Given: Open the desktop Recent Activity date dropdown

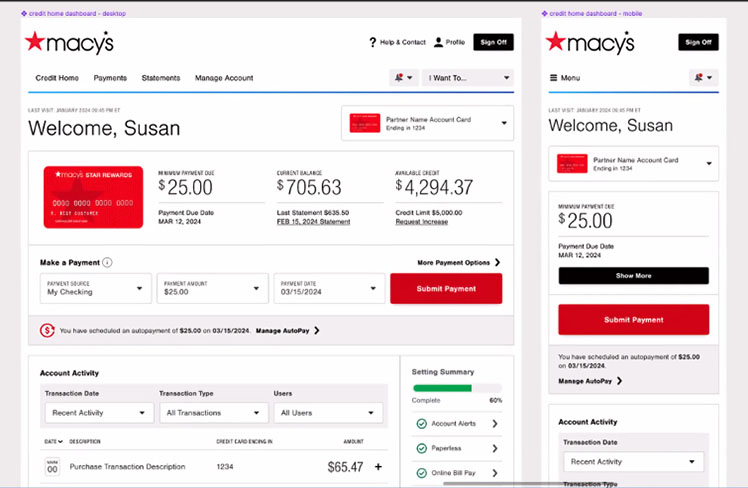Looking at the screenshot, I should pyautogui.click(x=98, y=412).
